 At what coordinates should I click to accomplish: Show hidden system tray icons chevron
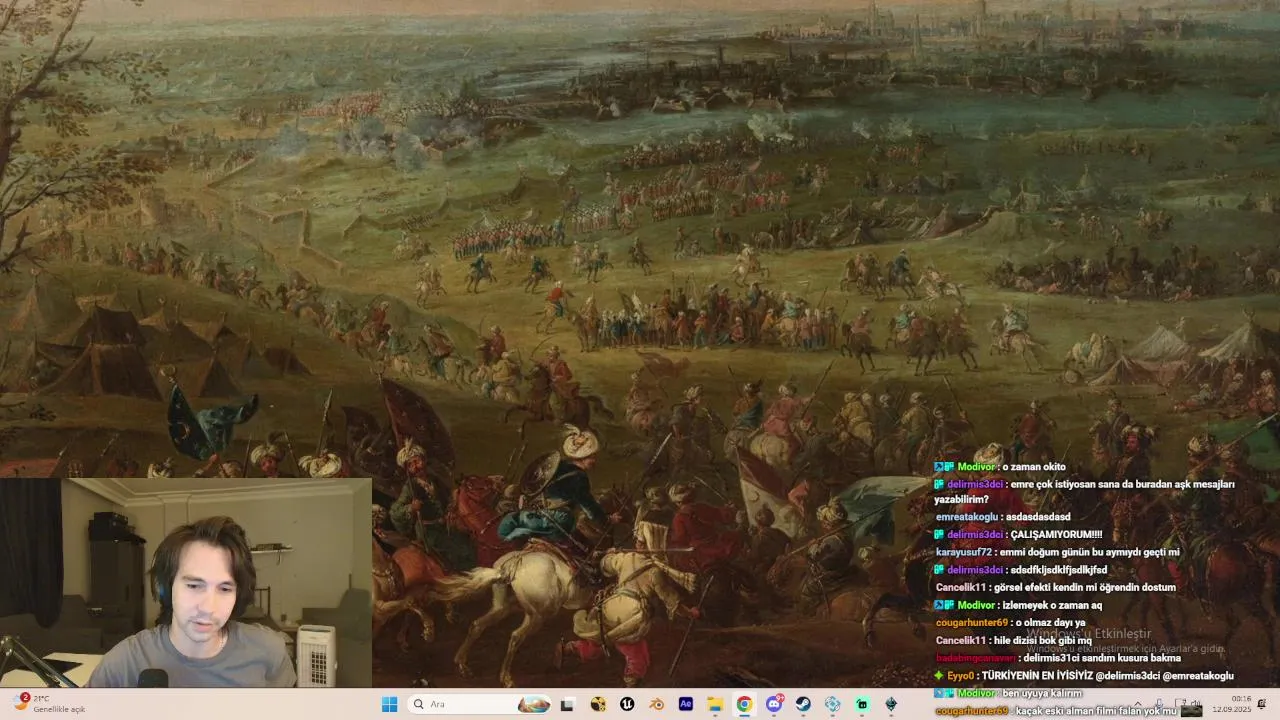click(x=1137, y=704)
